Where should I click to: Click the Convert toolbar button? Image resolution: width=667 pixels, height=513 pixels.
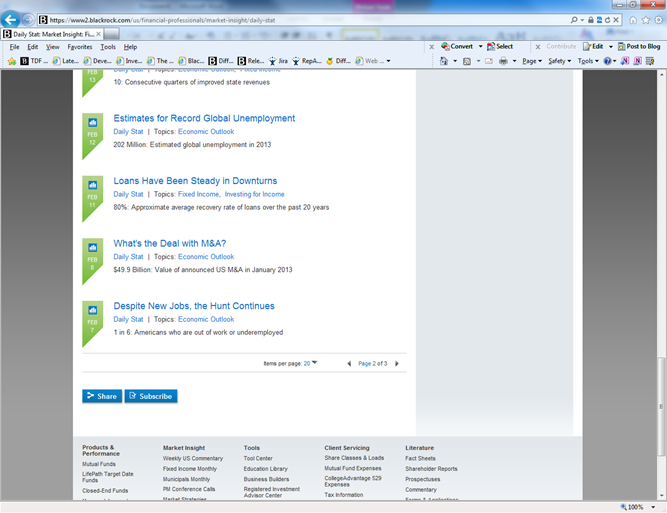pyautogui.click(x=457, y=46)
